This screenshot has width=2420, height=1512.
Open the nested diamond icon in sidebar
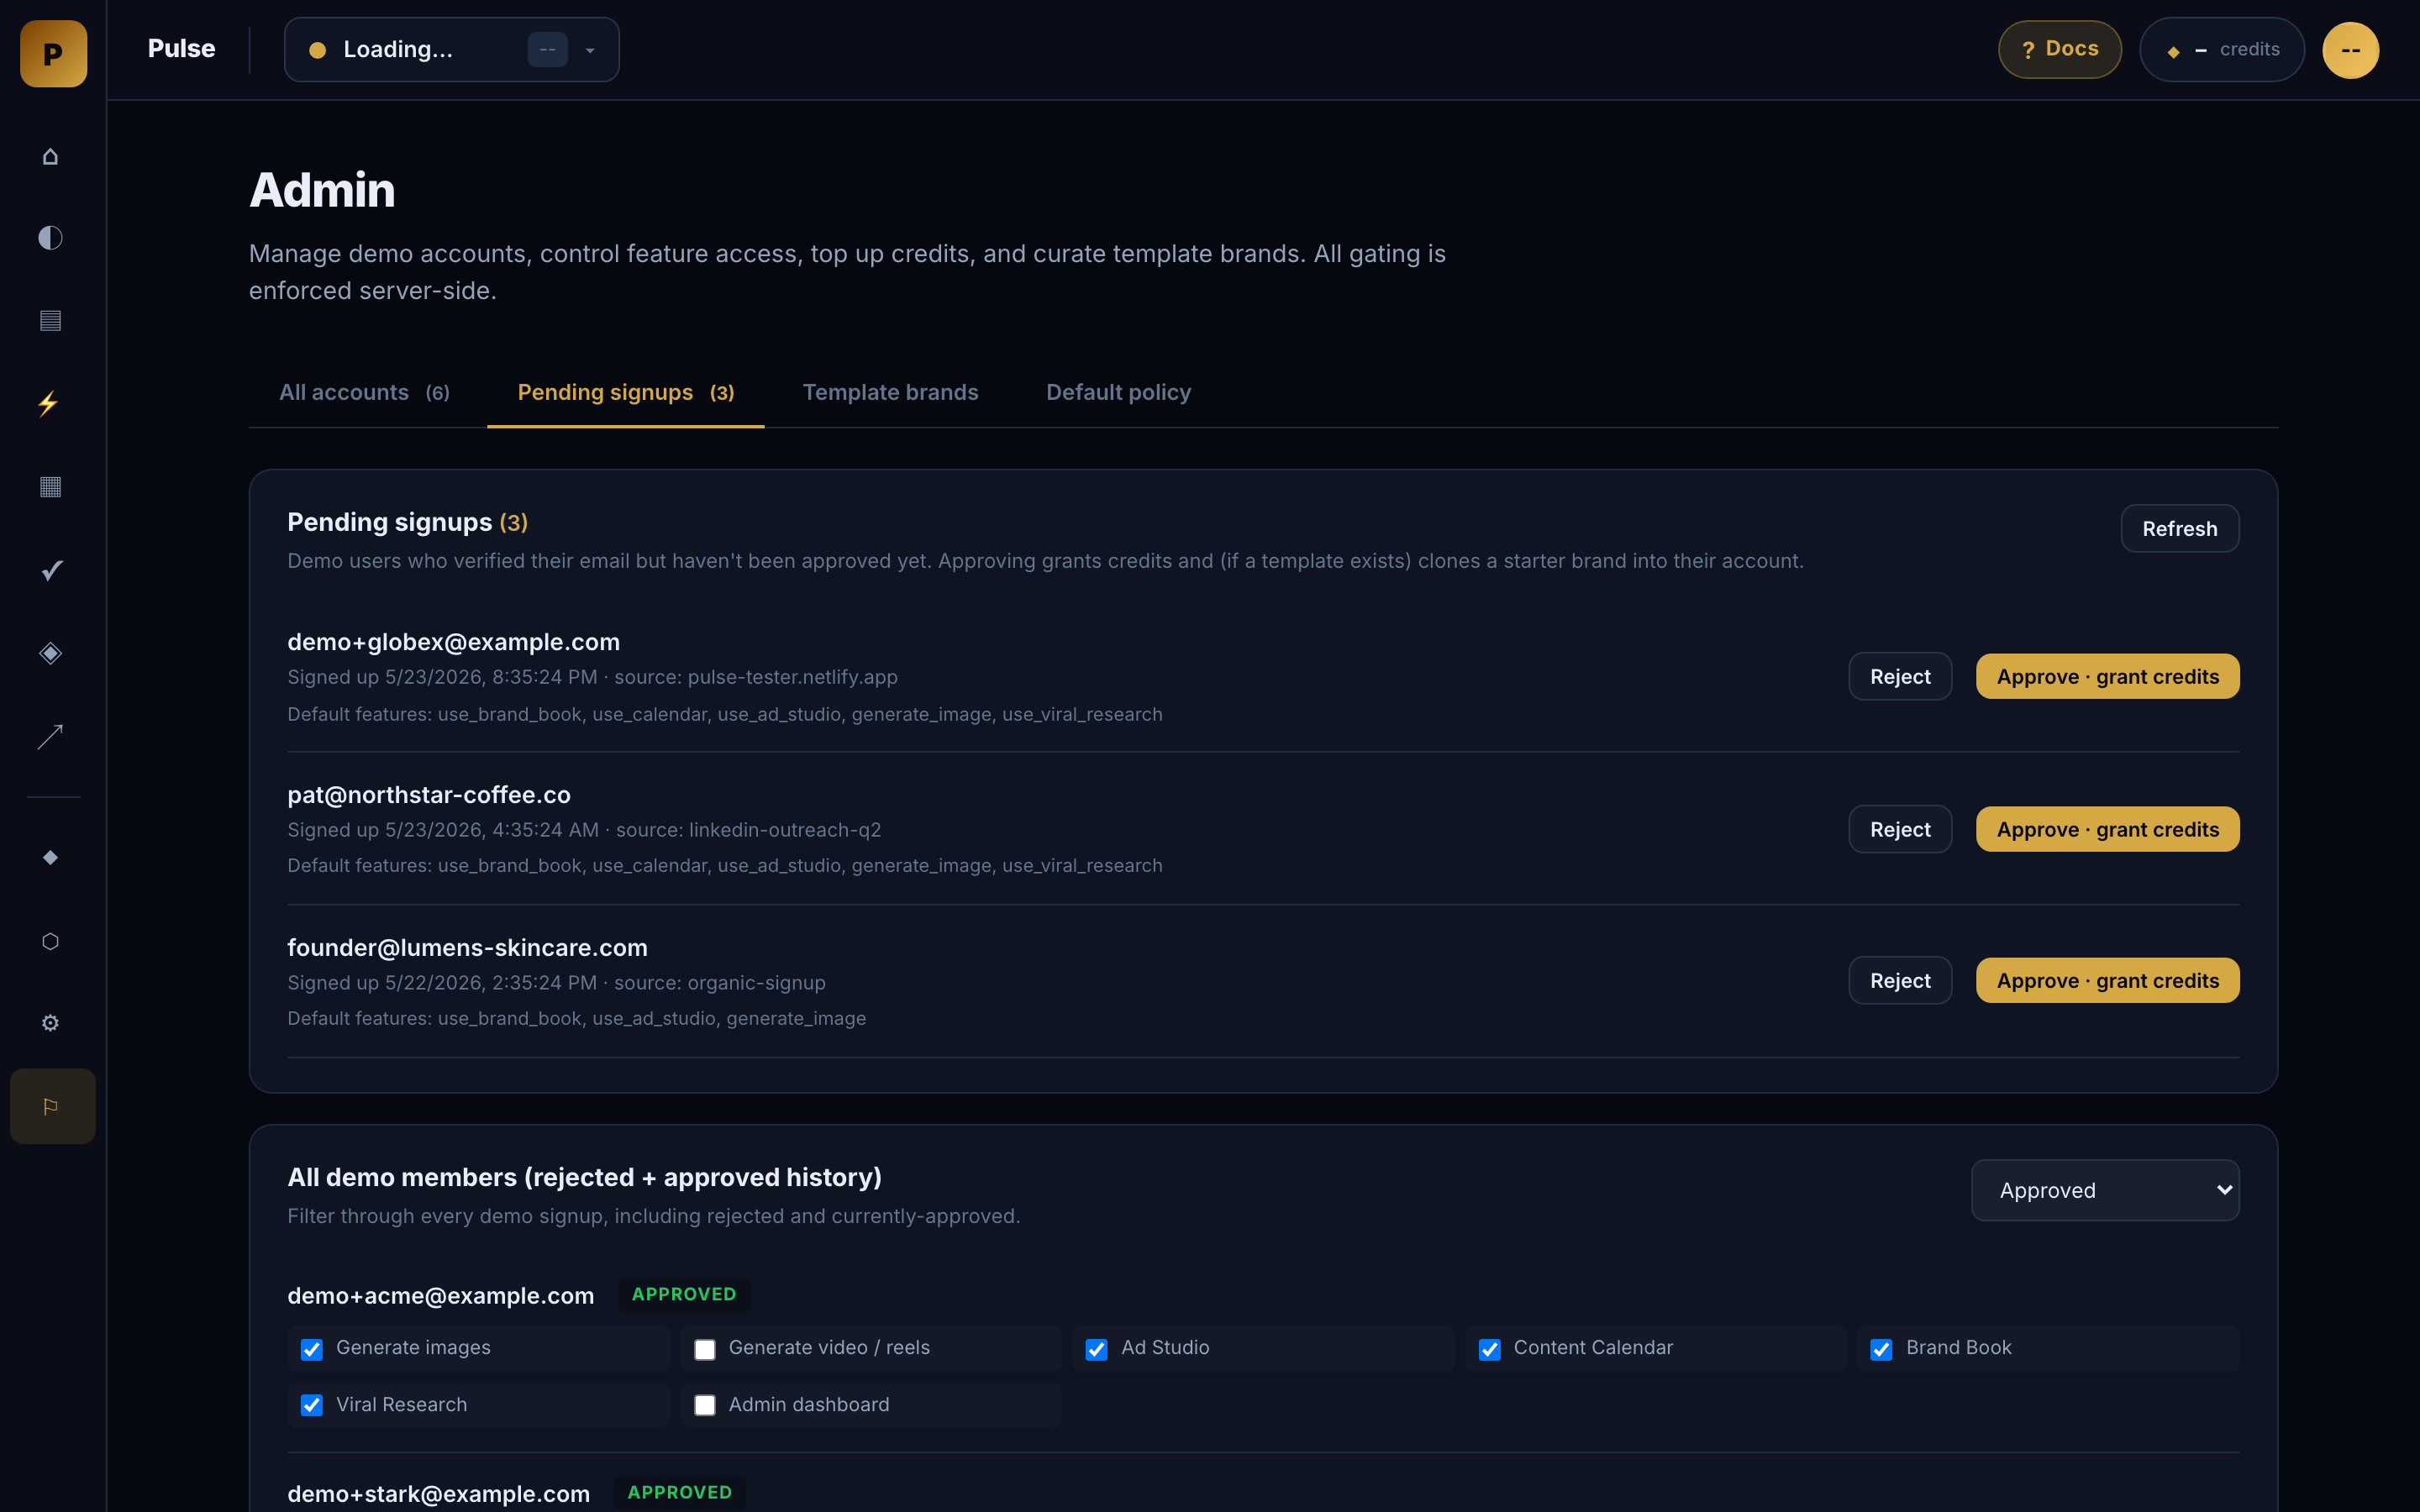(50, 653)
